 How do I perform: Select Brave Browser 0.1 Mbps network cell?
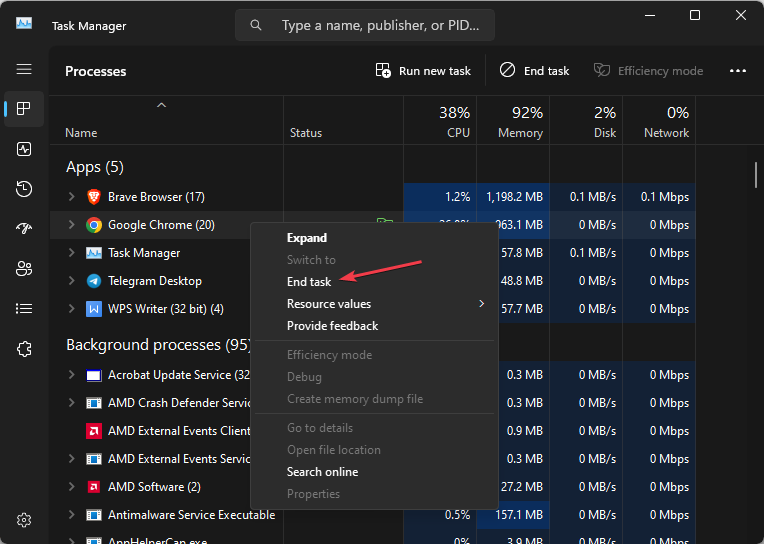659,197
